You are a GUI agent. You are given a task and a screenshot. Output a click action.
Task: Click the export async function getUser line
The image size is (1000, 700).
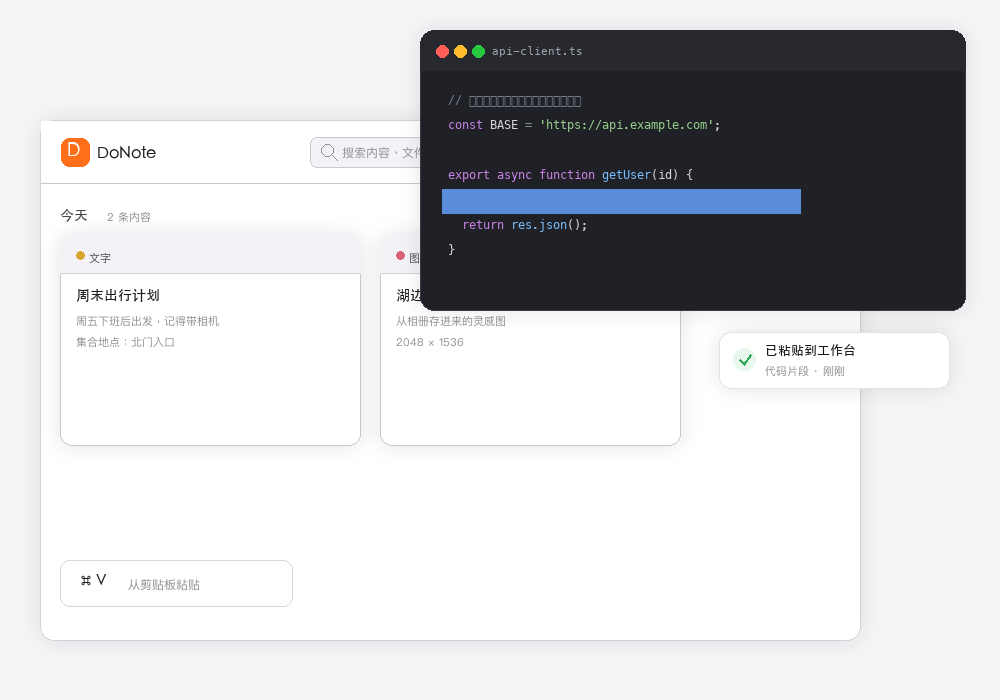(570, 175)
